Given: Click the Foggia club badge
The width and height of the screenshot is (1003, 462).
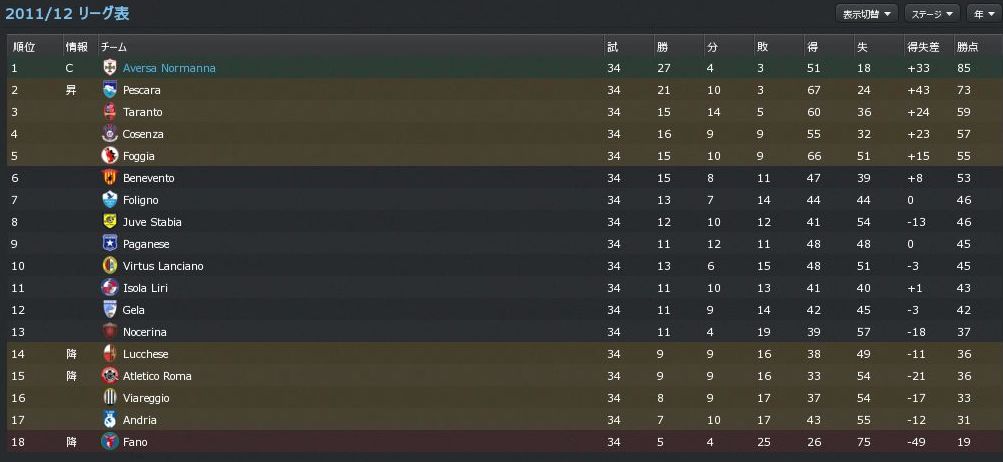Looking at the screenshot, I should 110,155.
